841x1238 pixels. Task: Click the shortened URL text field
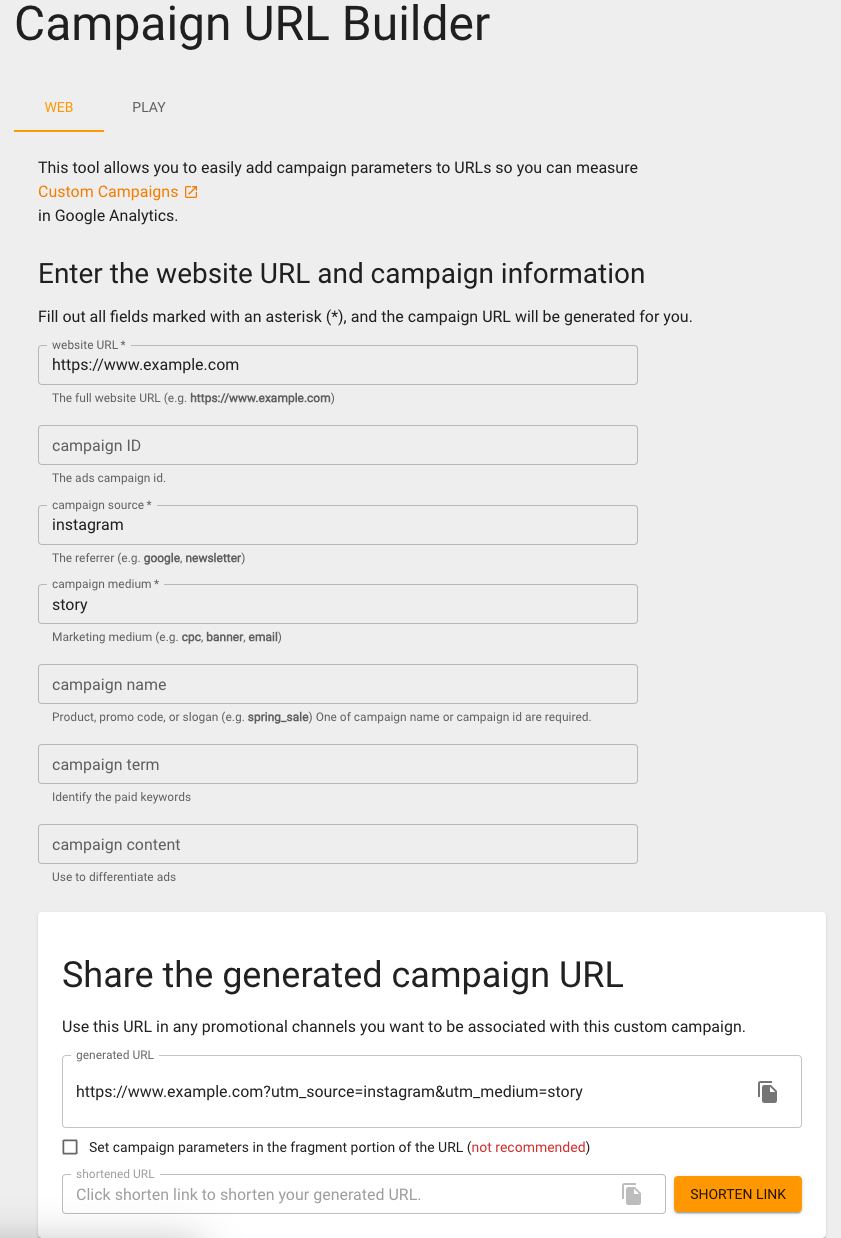click(x=340, y=1194)
